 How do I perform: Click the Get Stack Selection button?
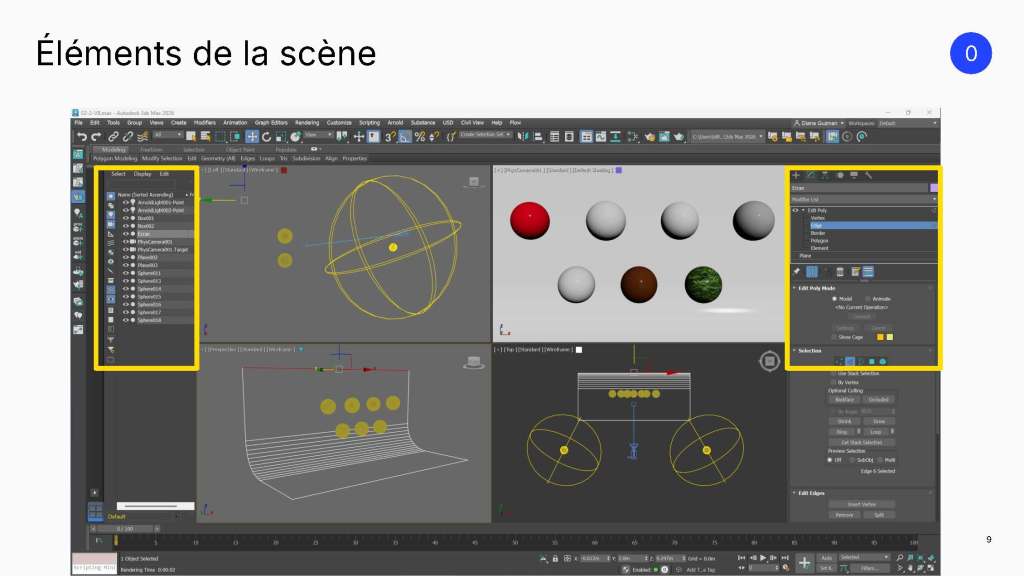(x=861, y=442)
